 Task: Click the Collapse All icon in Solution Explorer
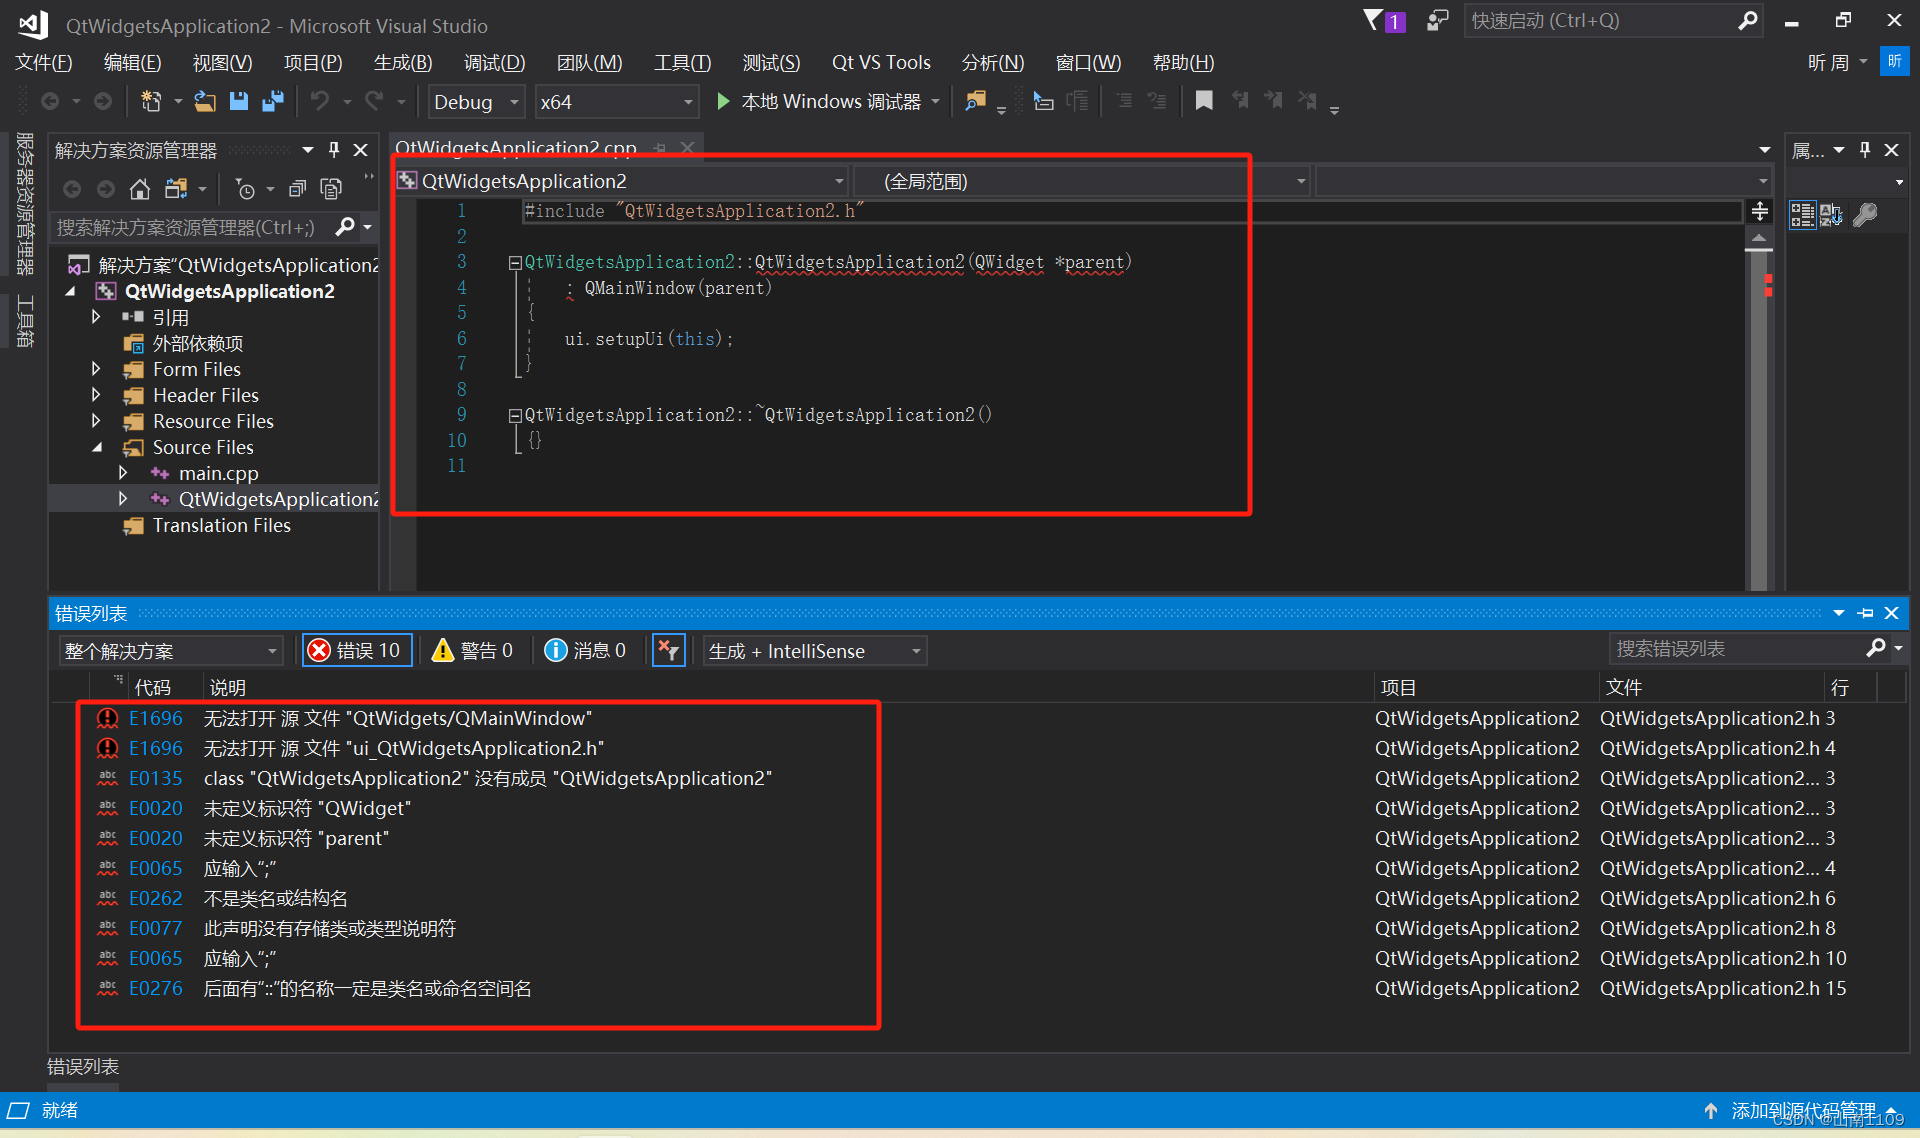pyautogui.click(x=297, y=189)
